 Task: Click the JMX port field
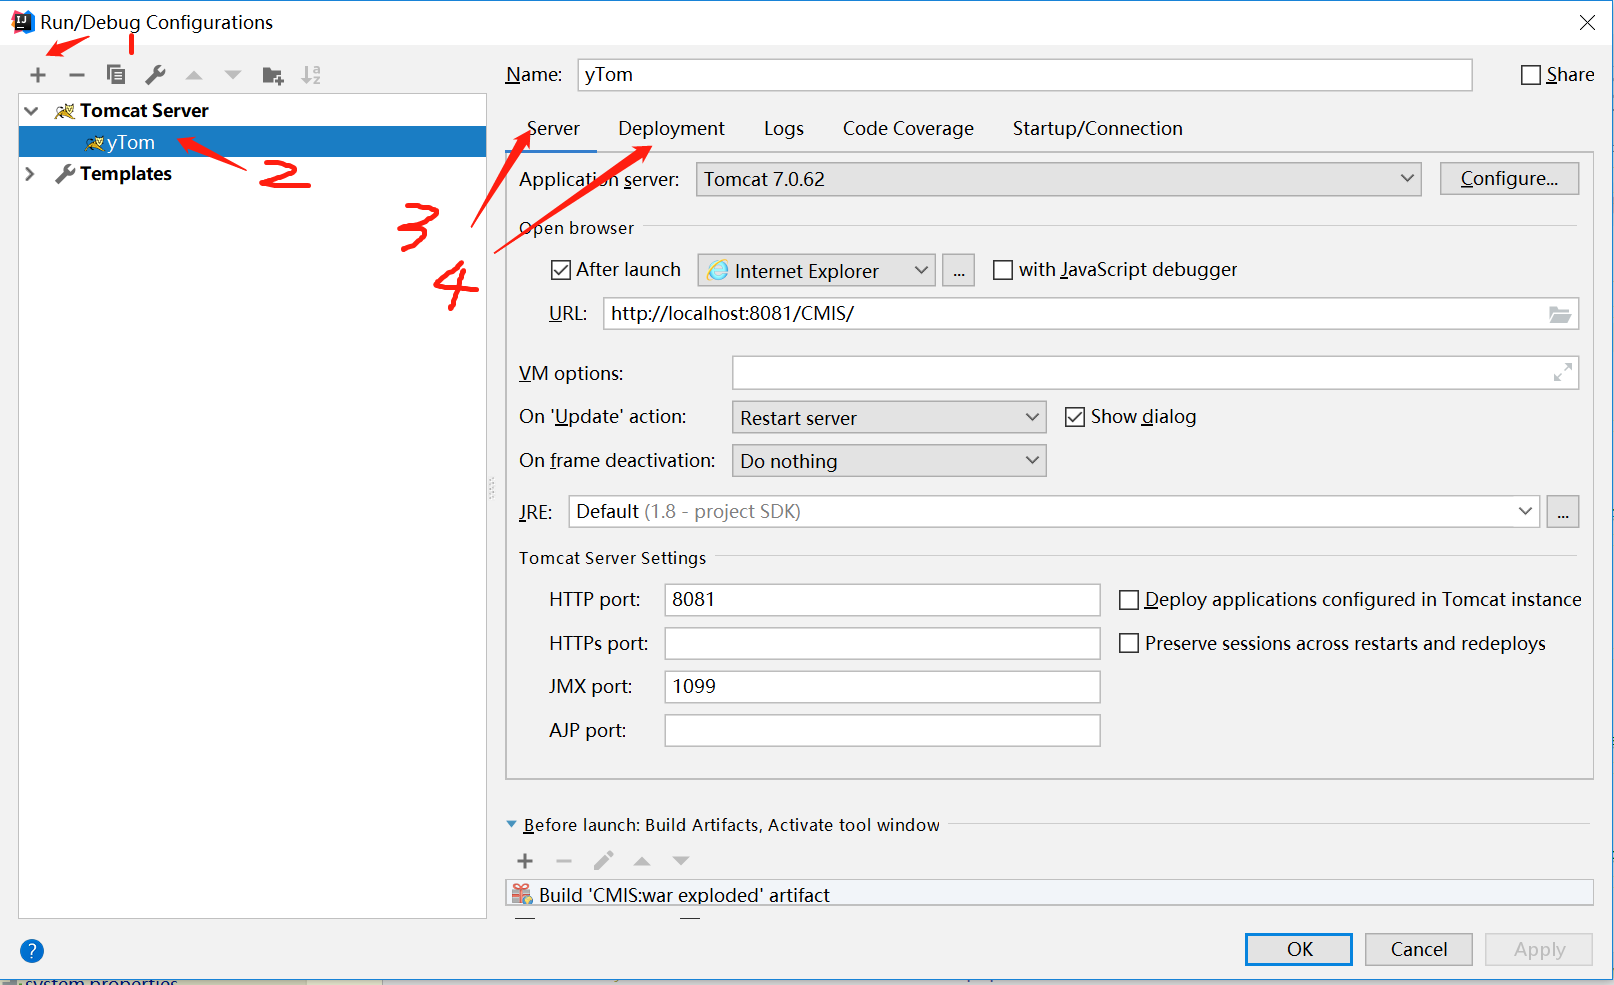pyautogui.click(x=882, y=687)
